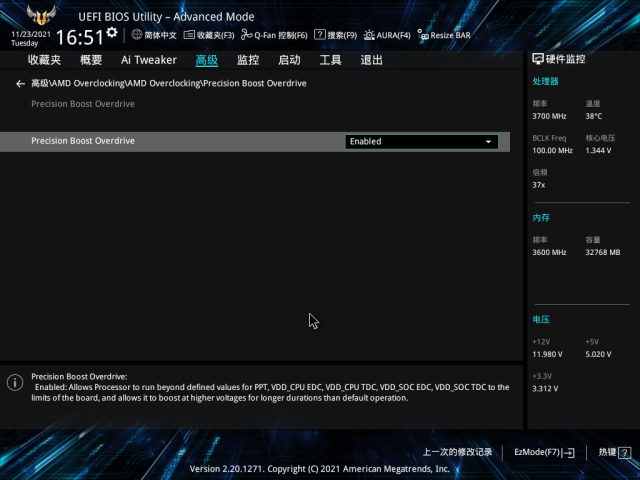Switch to the Ai Tweaker tab
This screenshot has width=640, height=480.
click(148, 60)
